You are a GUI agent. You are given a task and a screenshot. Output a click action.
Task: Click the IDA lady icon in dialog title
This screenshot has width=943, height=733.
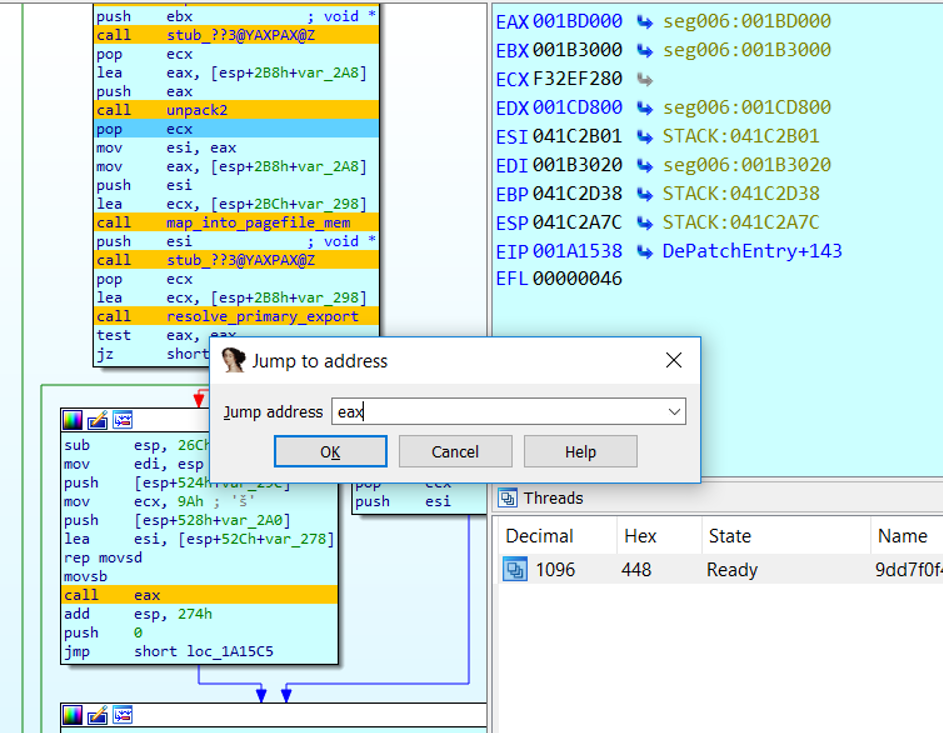233,360
